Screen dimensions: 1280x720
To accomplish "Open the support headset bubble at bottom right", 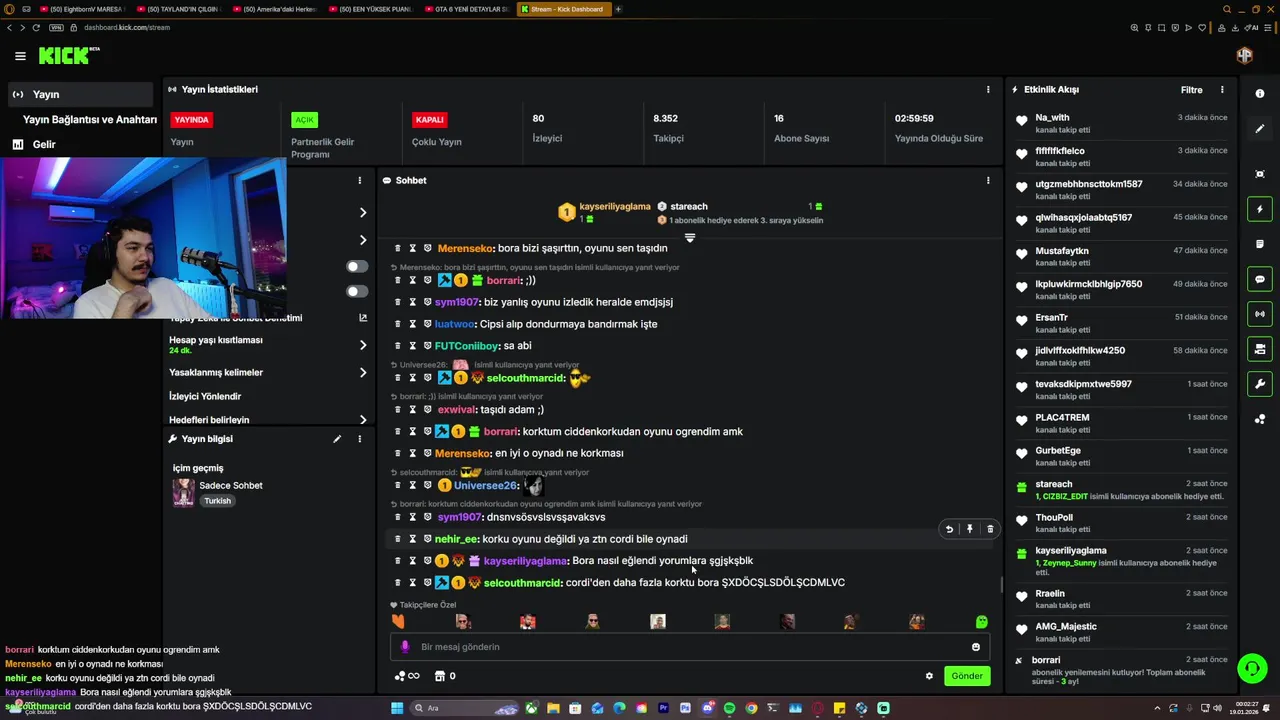I will [1251, 668].
